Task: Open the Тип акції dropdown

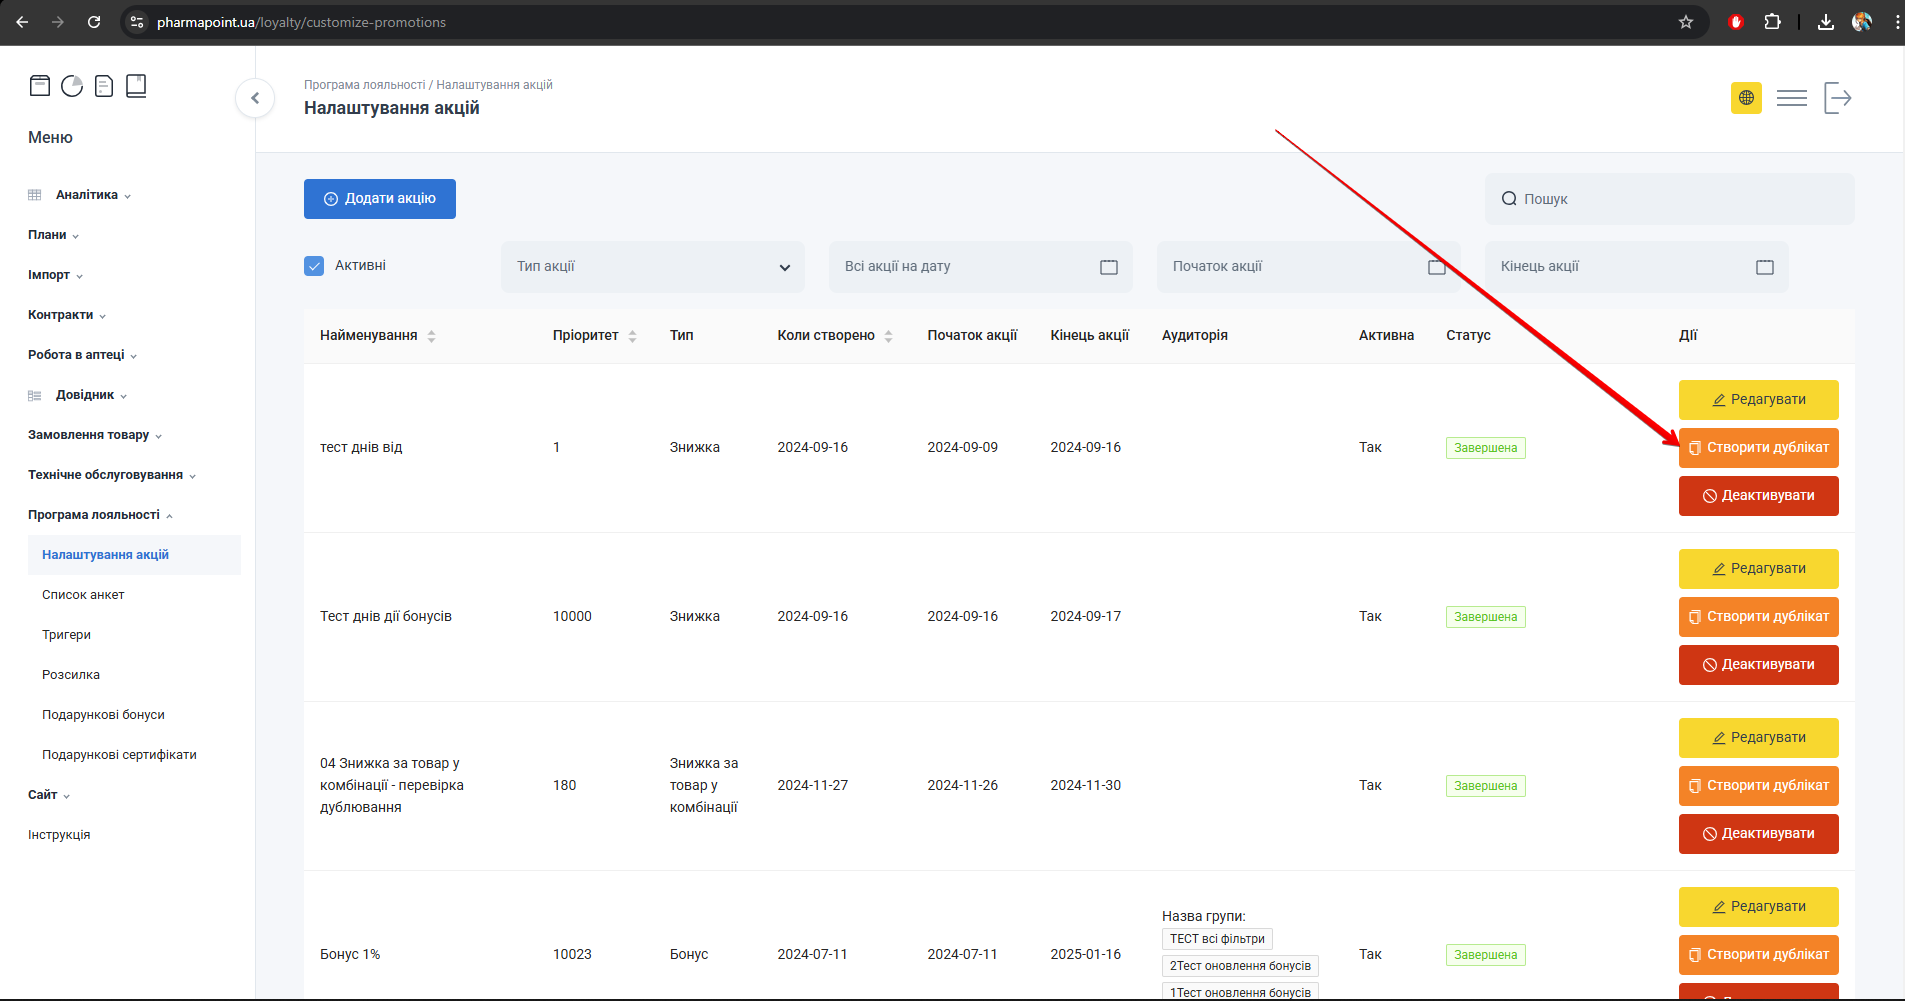Action: tap(652, 267)
